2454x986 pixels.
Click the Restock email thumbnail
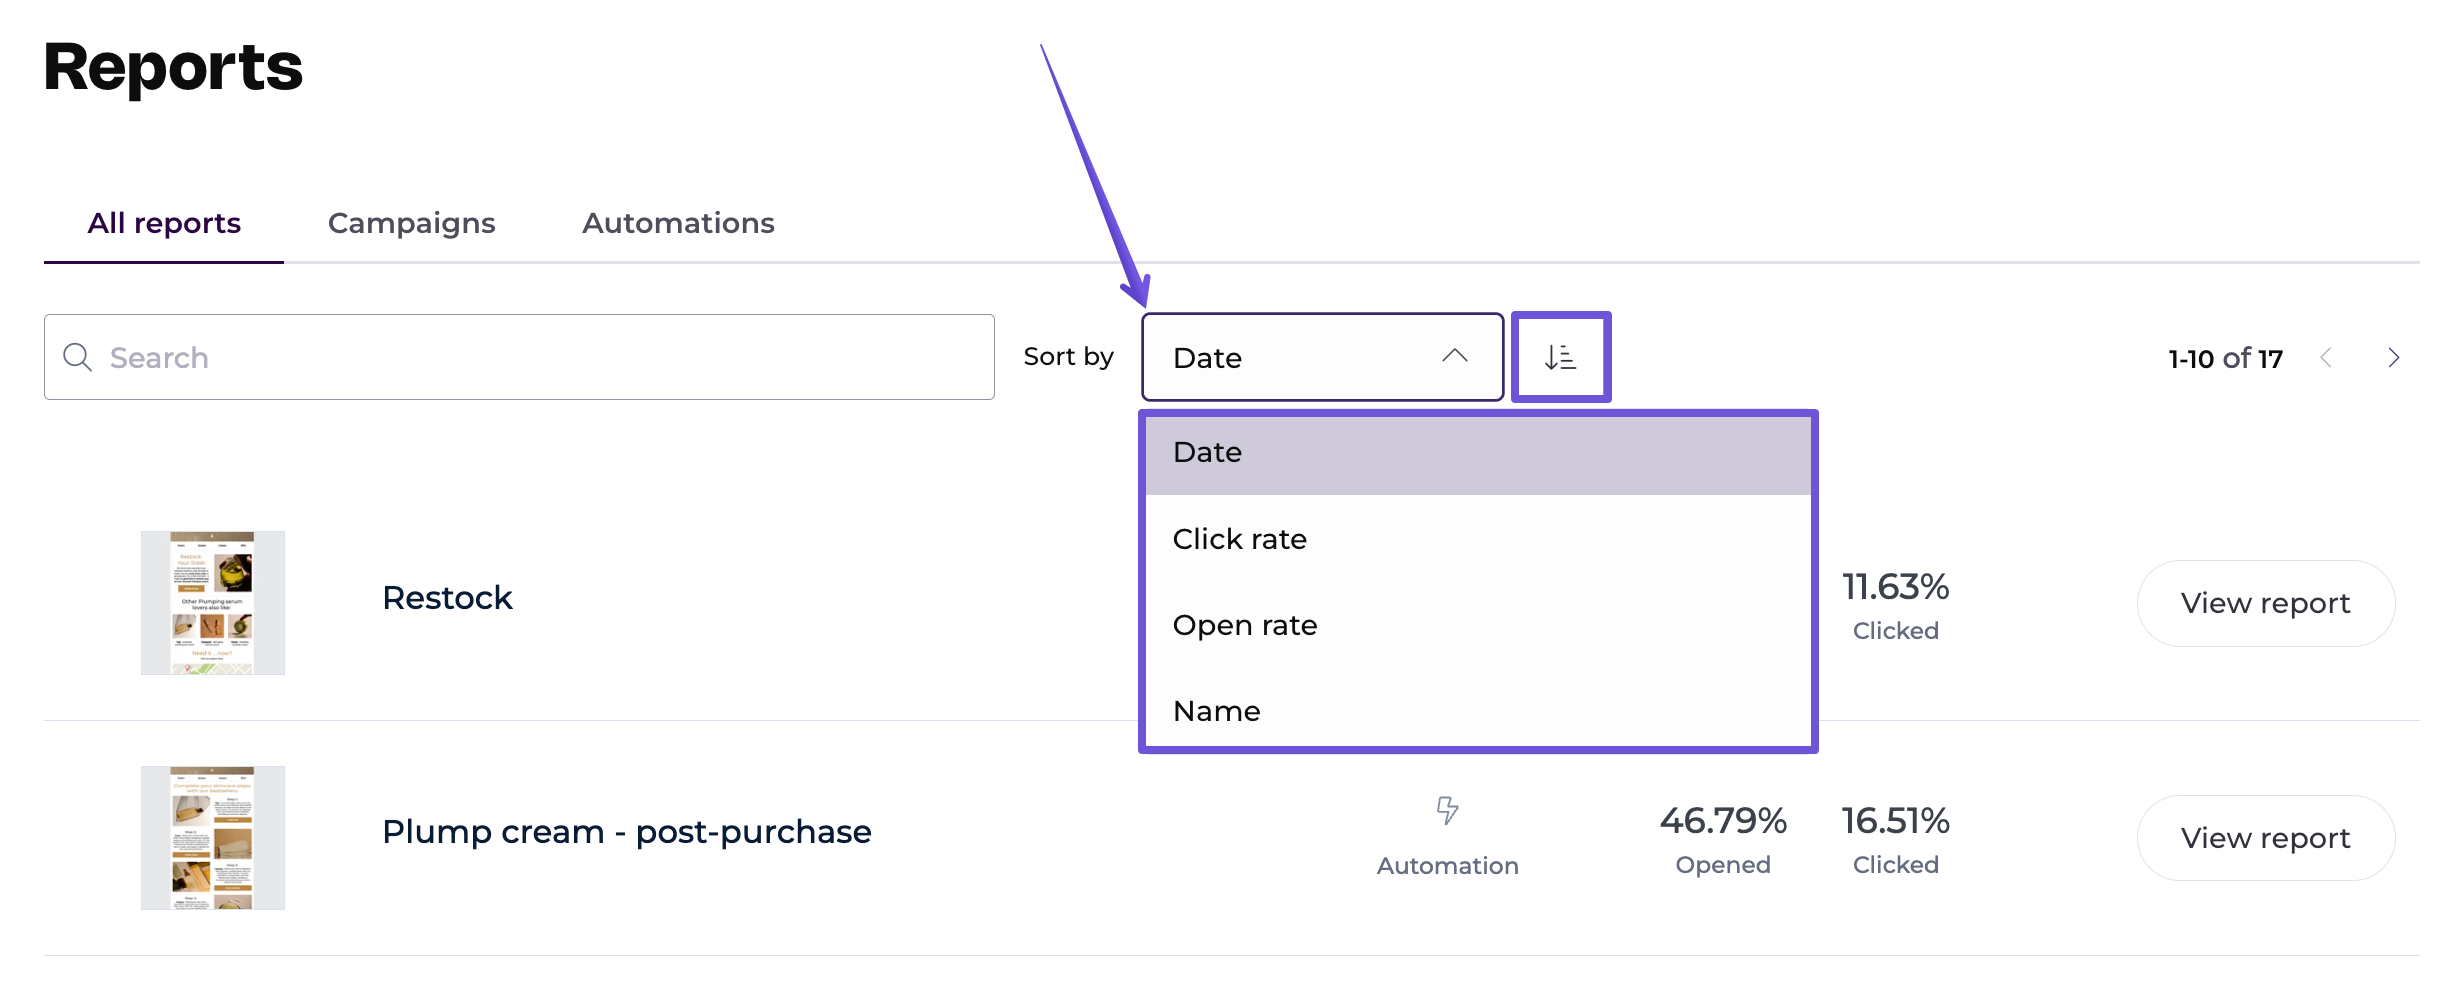coord(212,603)
